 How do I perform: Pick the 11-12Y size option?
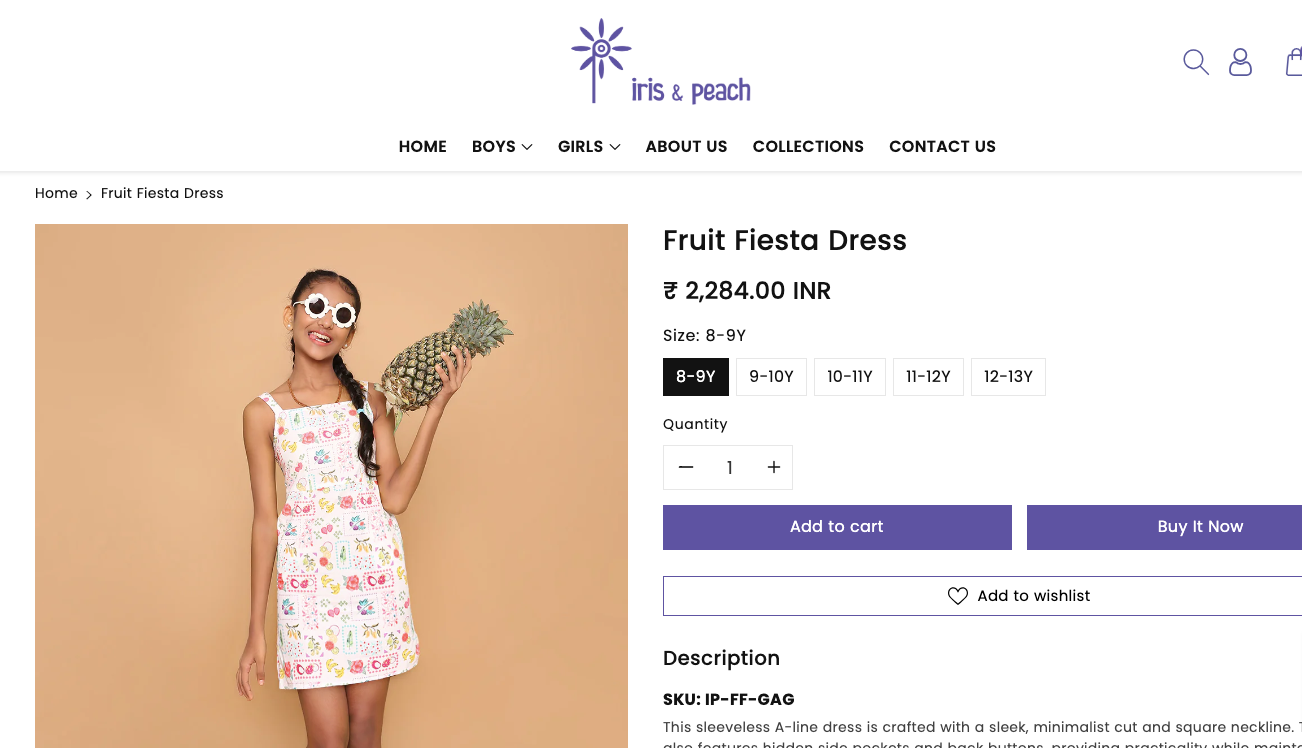coord(928,377)
